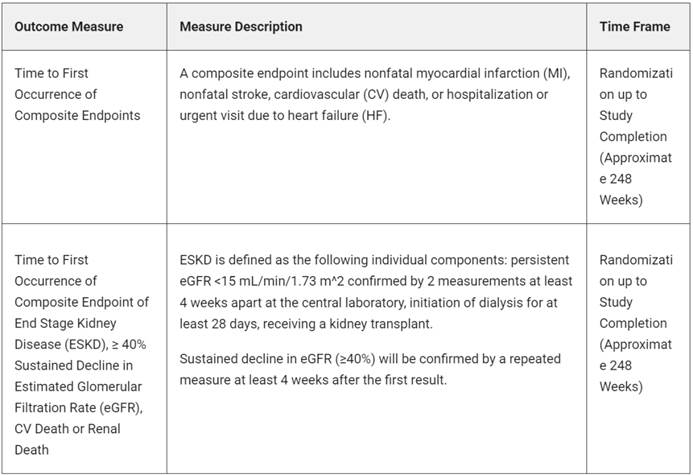The height and width of the screenshot is (475, 693).
Task: Click "Filtration Rate (eGFR)," in the outcome column
Action: tap(80, 408)
